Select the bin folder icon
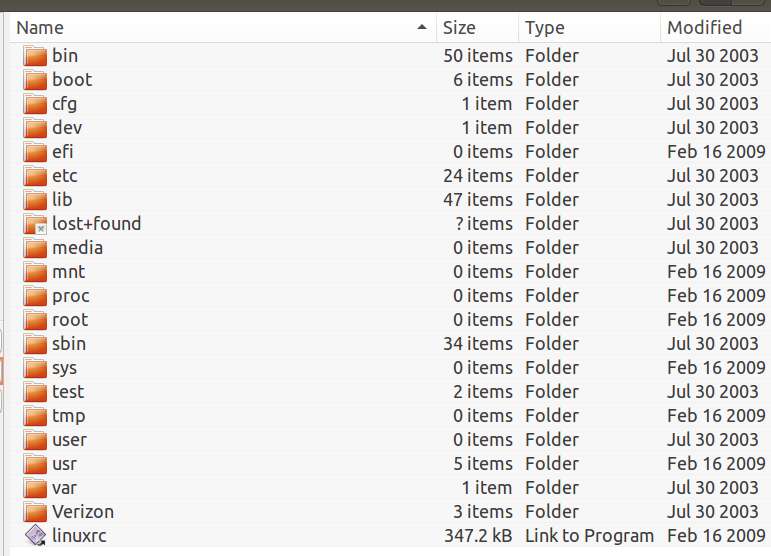Viewport: 771px width, 556px height. (35, 56)
